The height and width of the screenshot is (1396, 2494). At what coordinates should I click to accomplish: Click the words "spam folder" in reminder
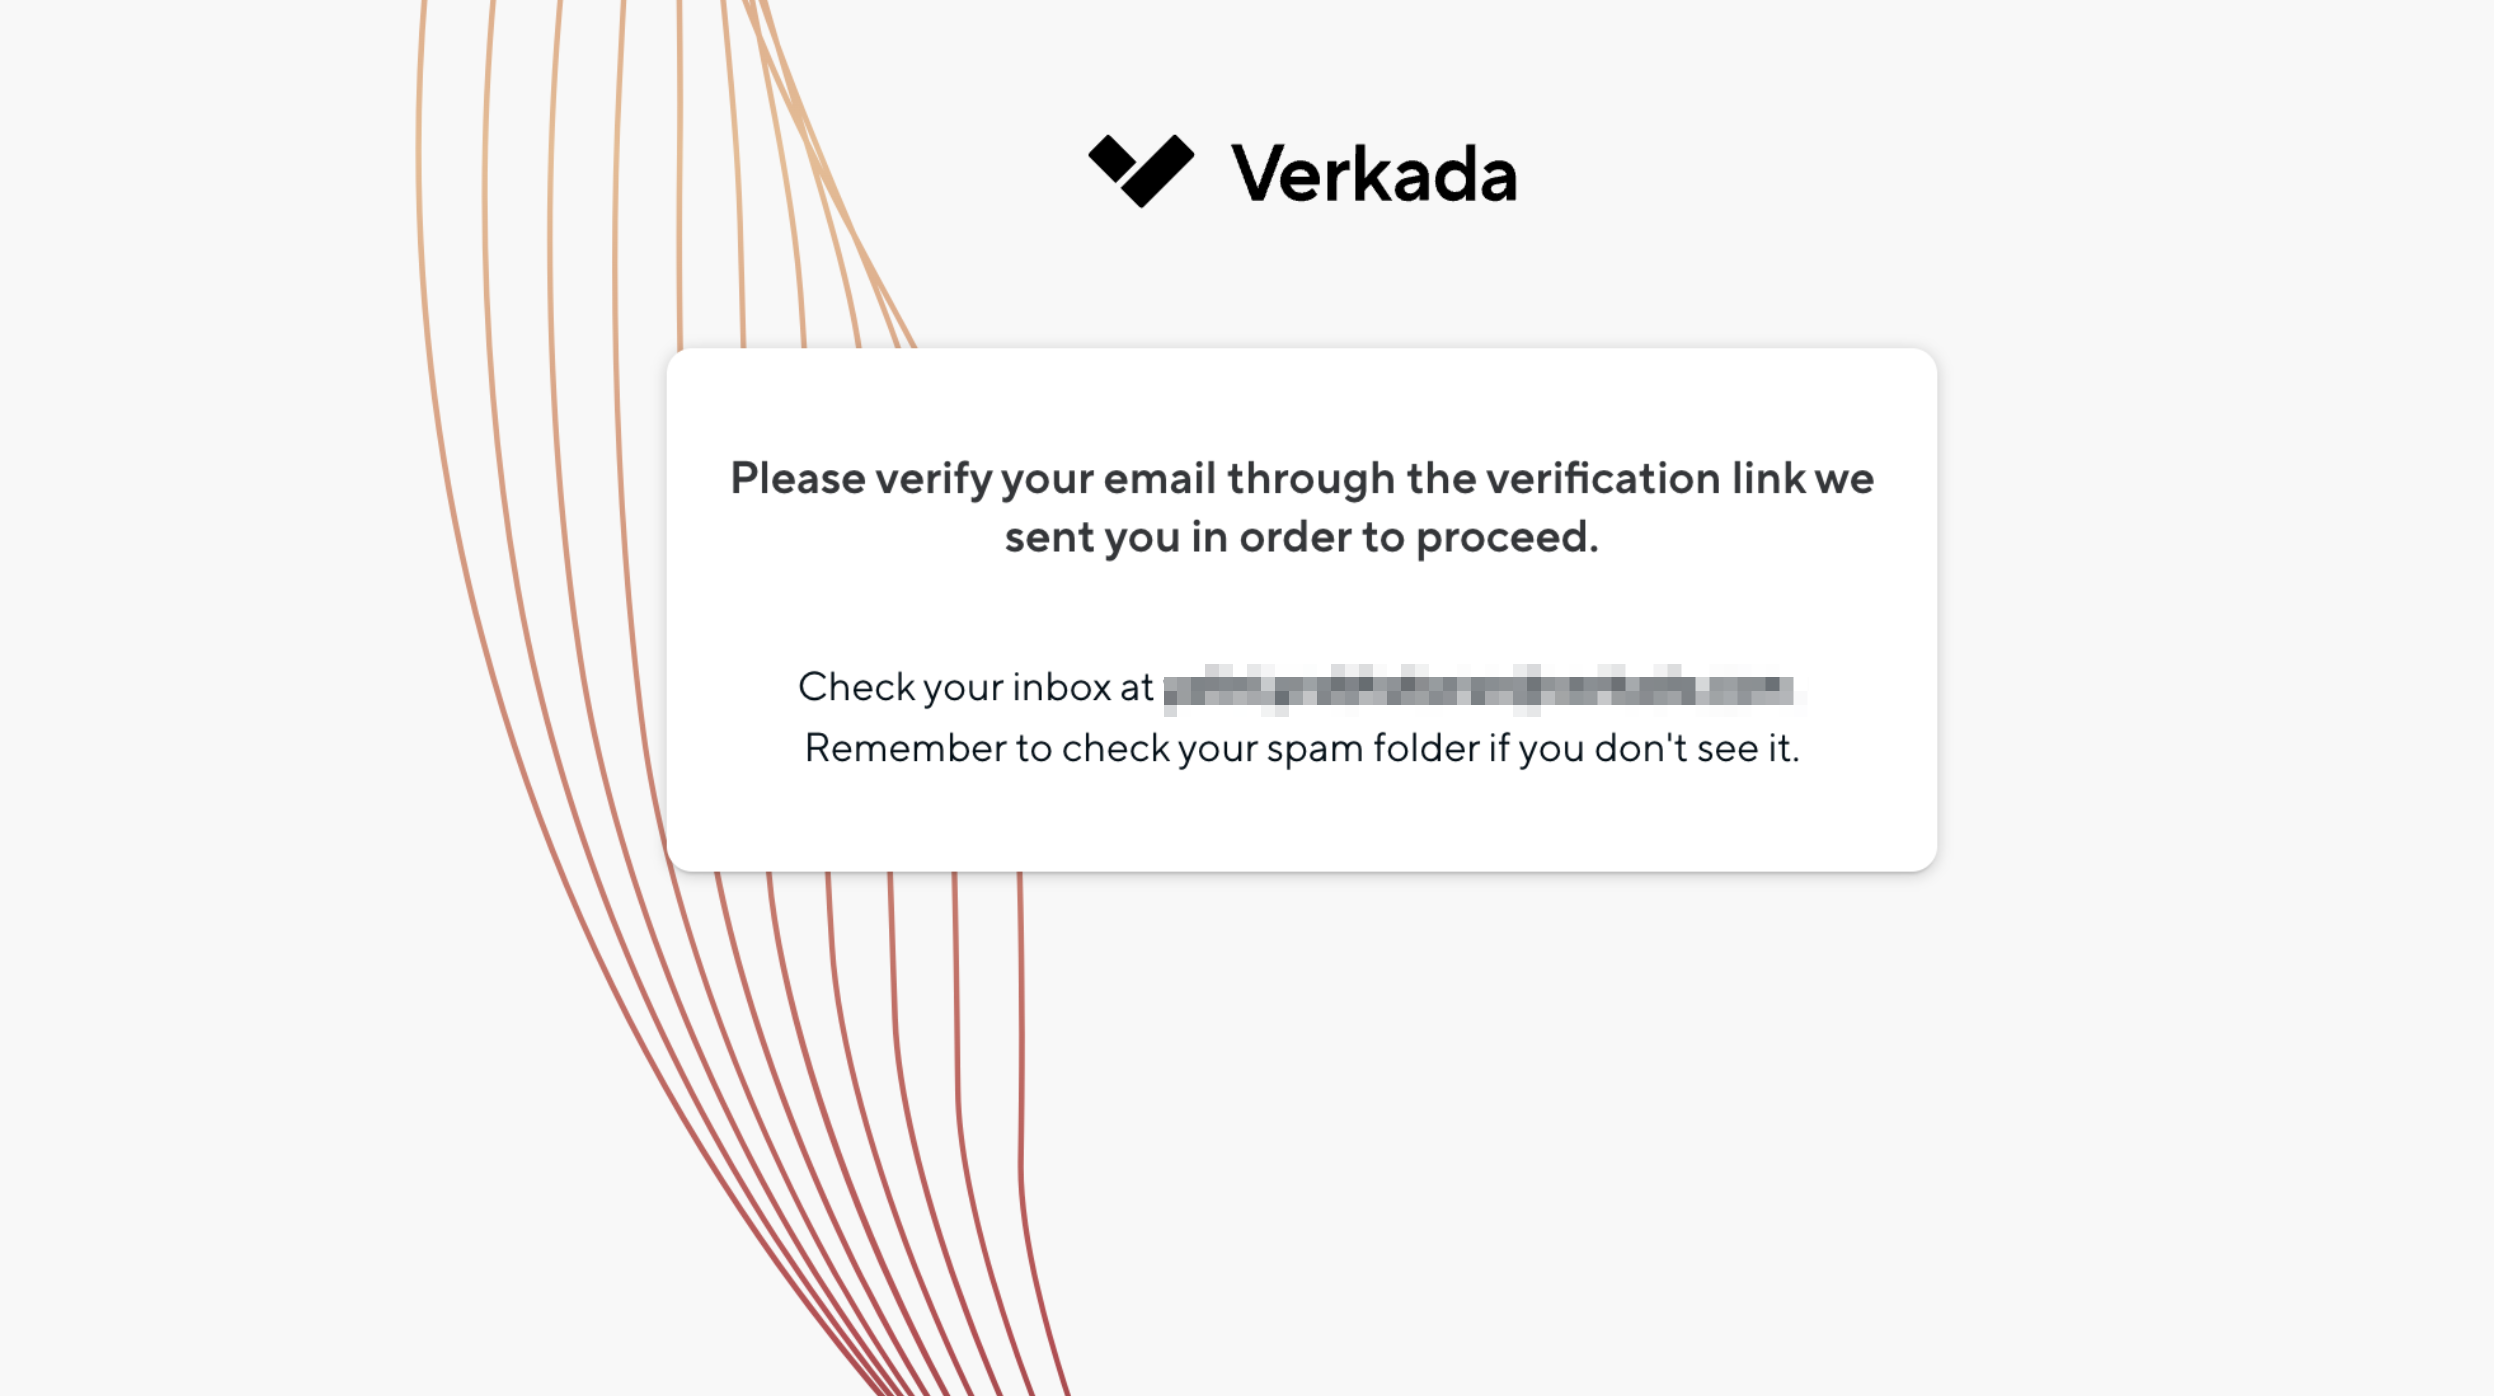coord(1372,749)
